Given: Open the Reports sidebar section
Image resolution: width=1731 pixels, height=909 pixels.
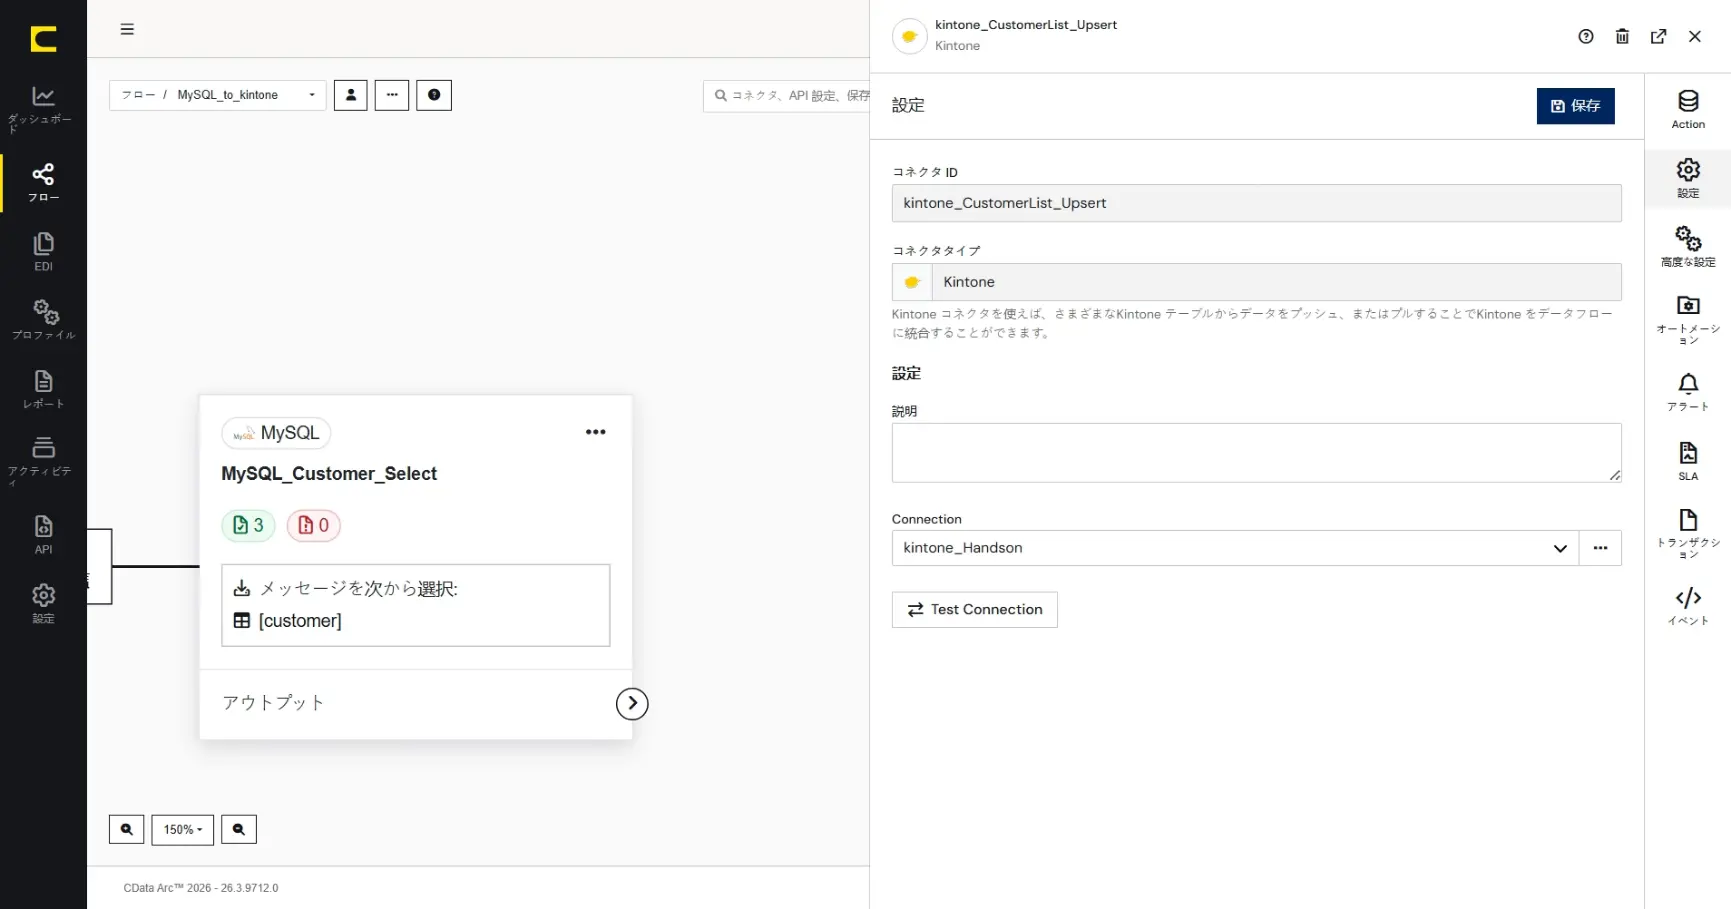Looking at the screenshot, I should click(43, 389).
